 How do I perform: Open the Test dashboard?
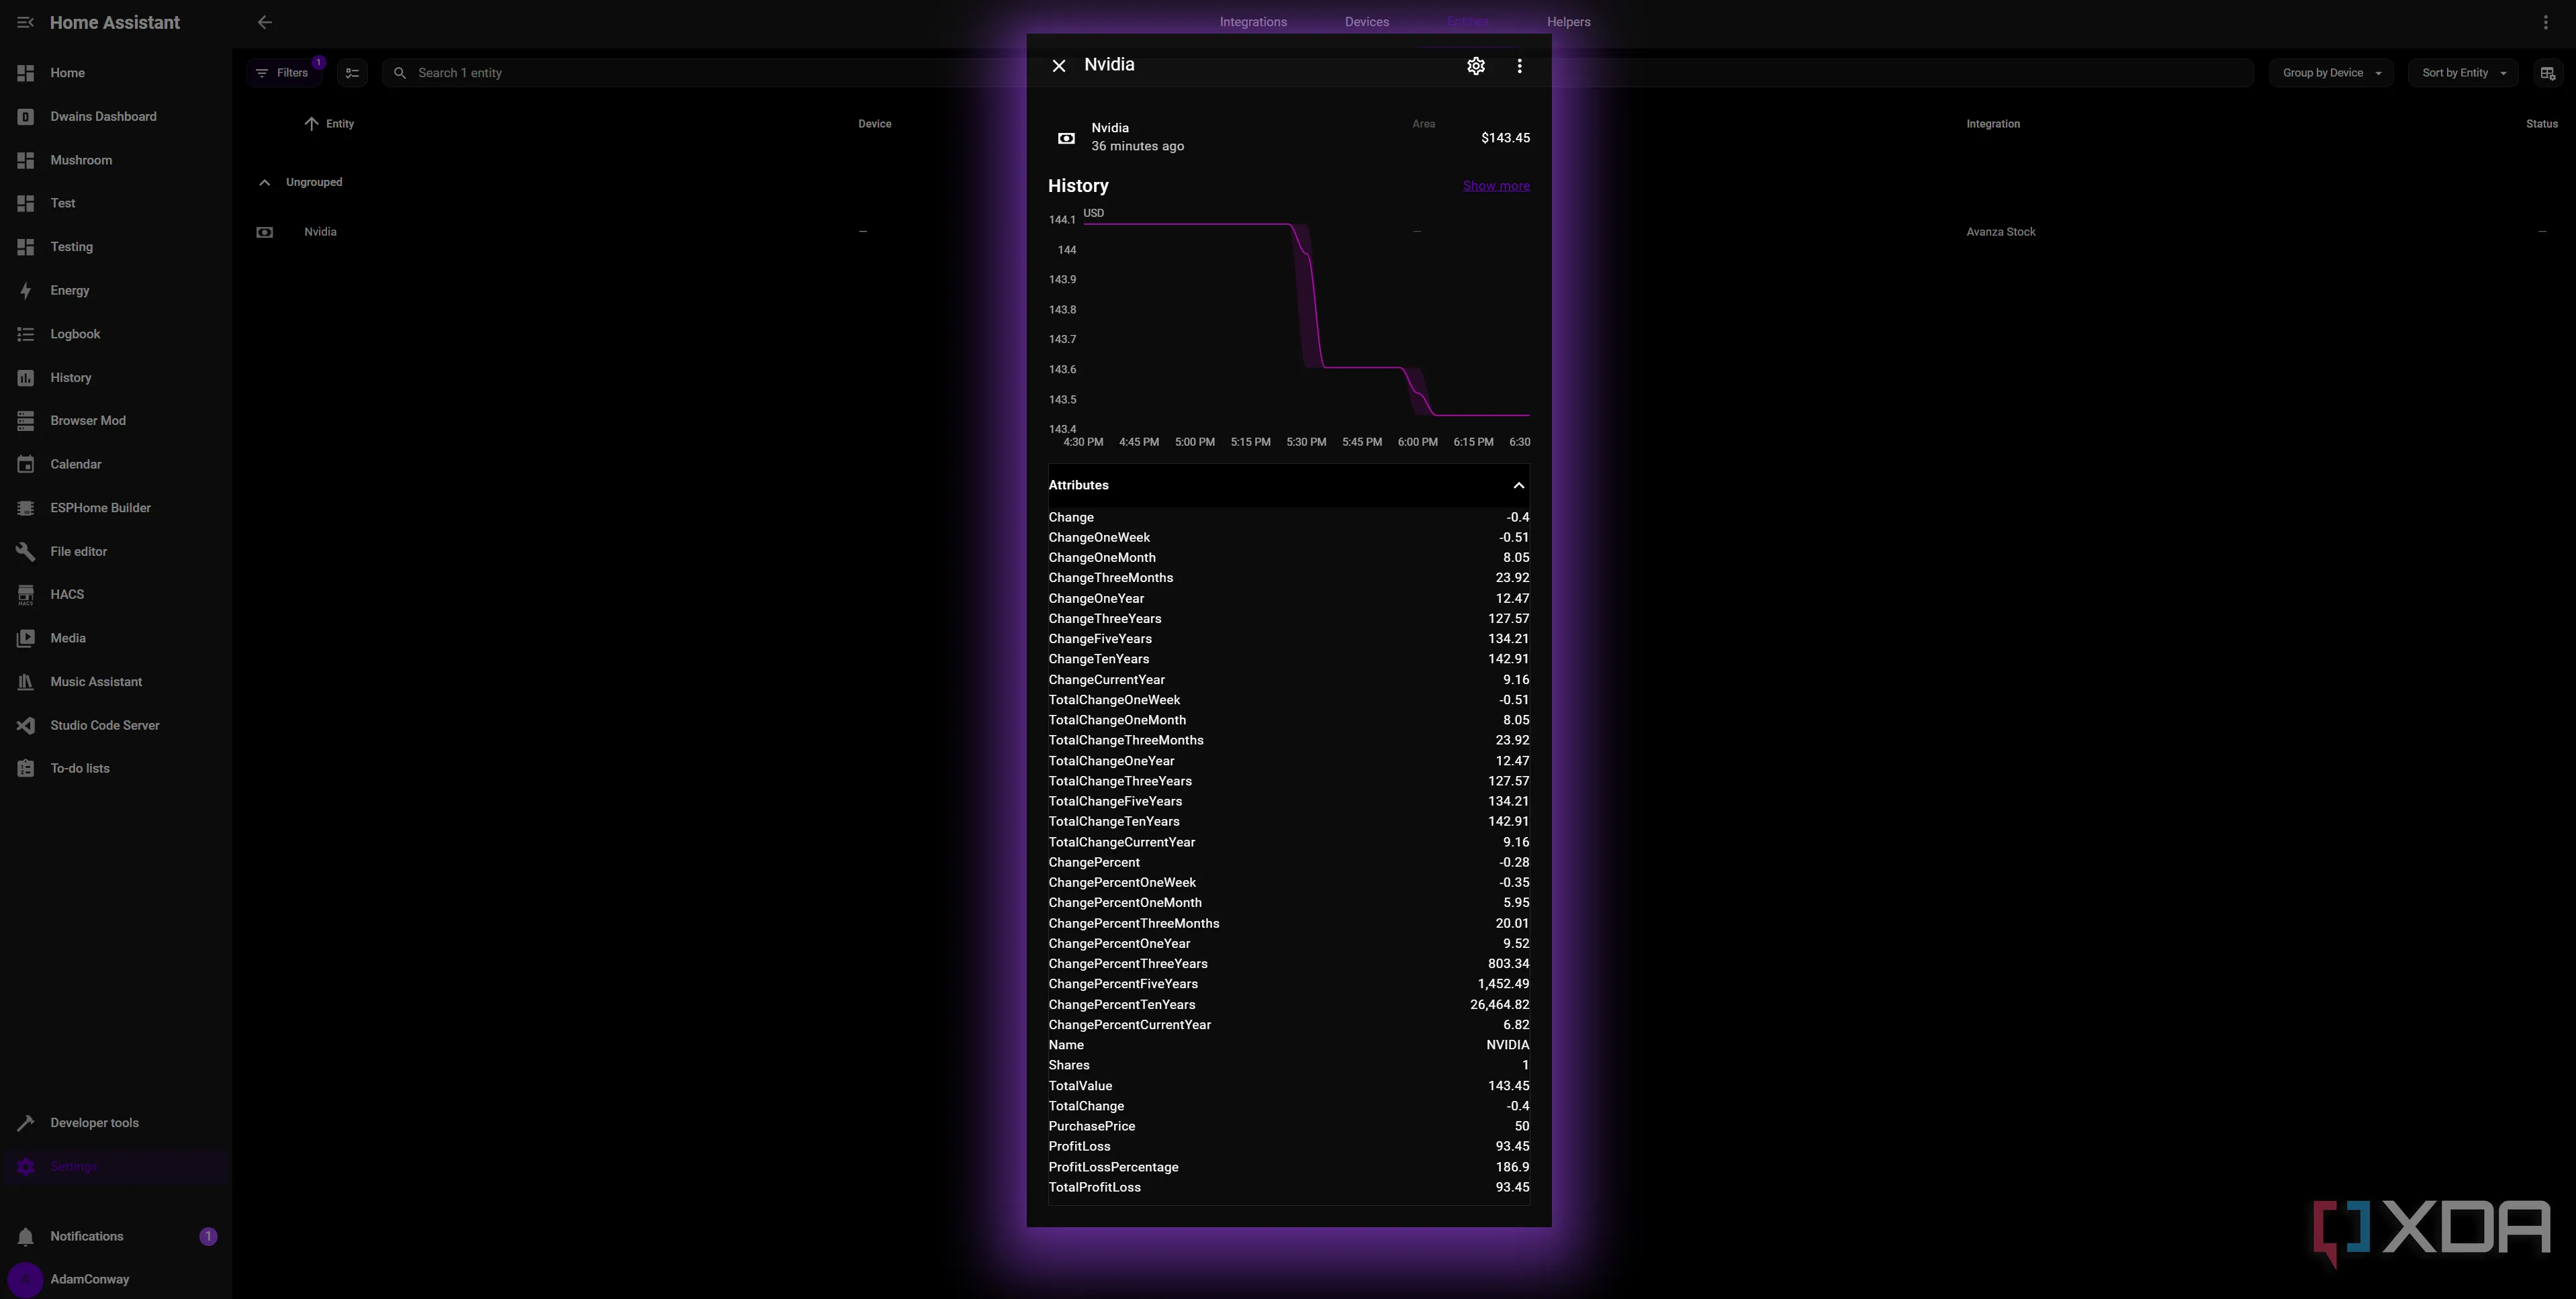(116, 203)
